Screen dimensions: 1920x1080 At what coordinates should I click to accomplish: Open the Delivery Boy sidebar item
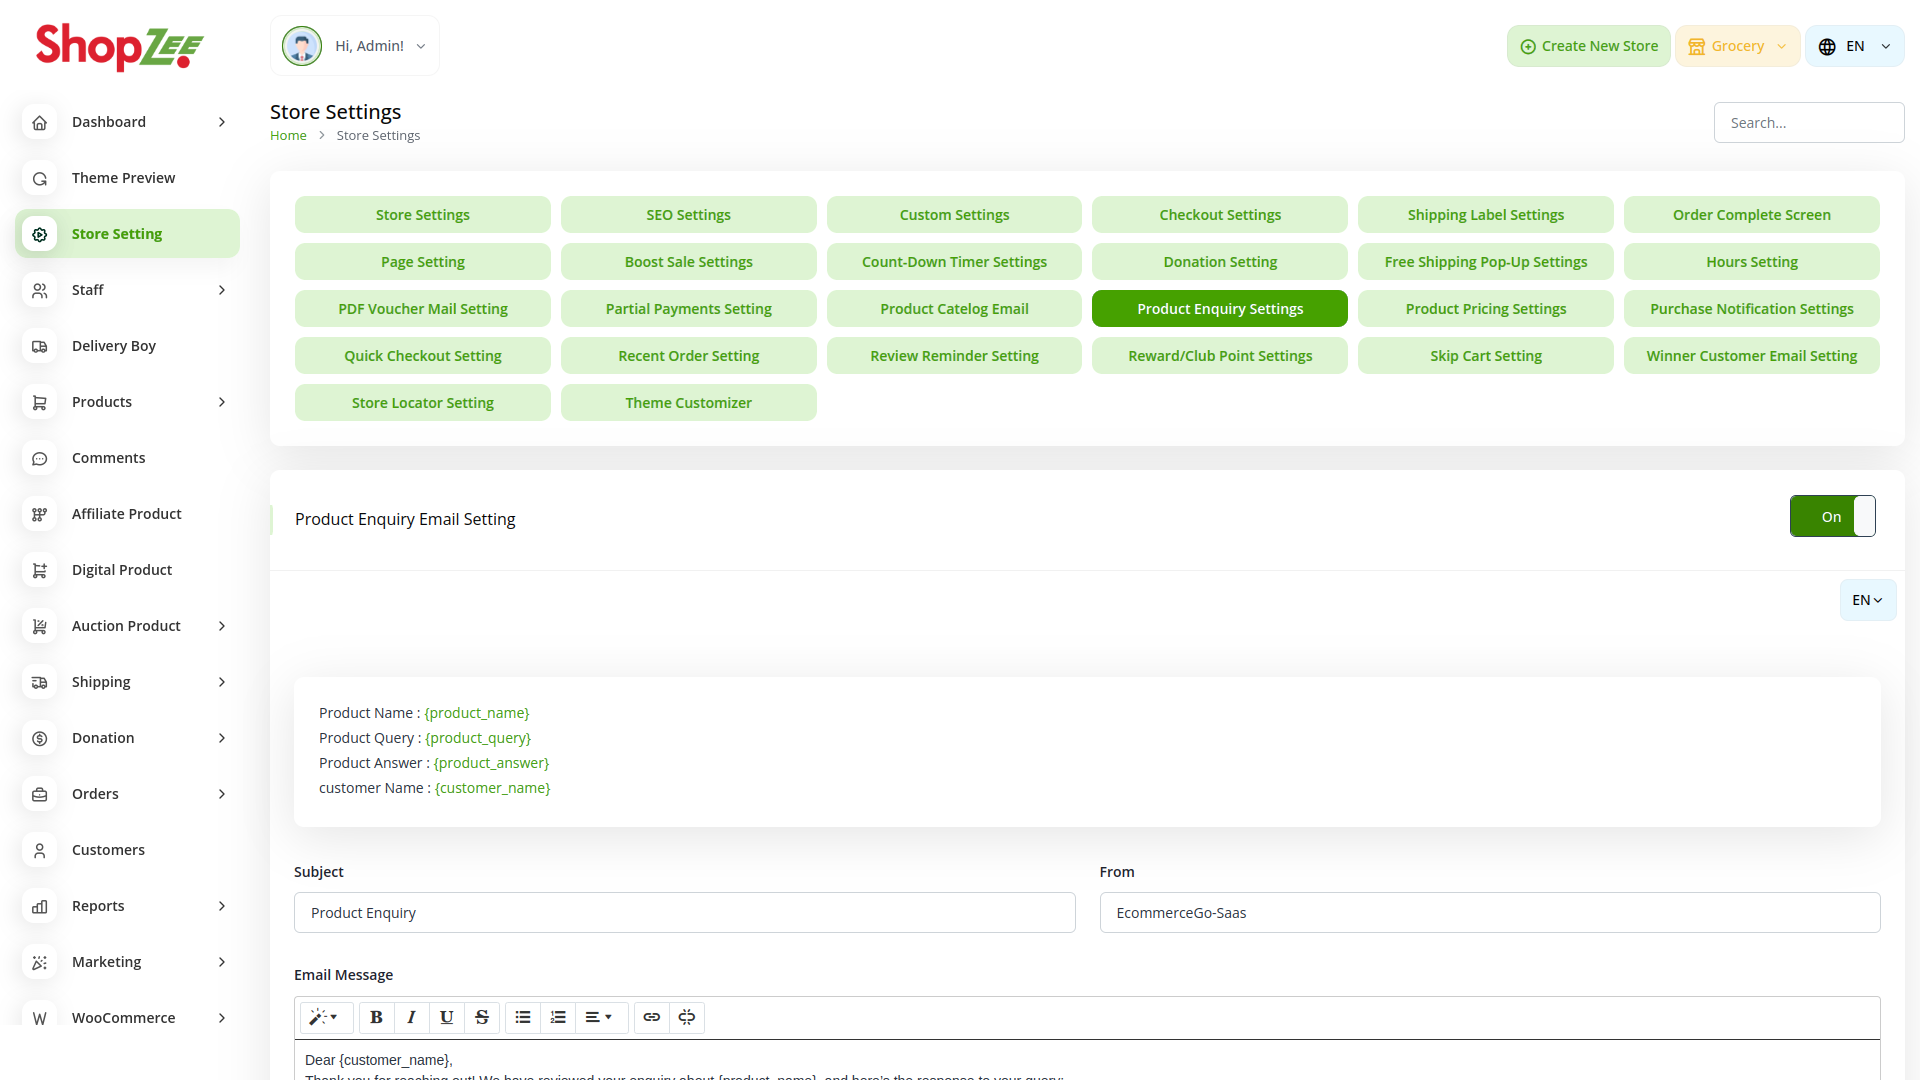(114, 346)
